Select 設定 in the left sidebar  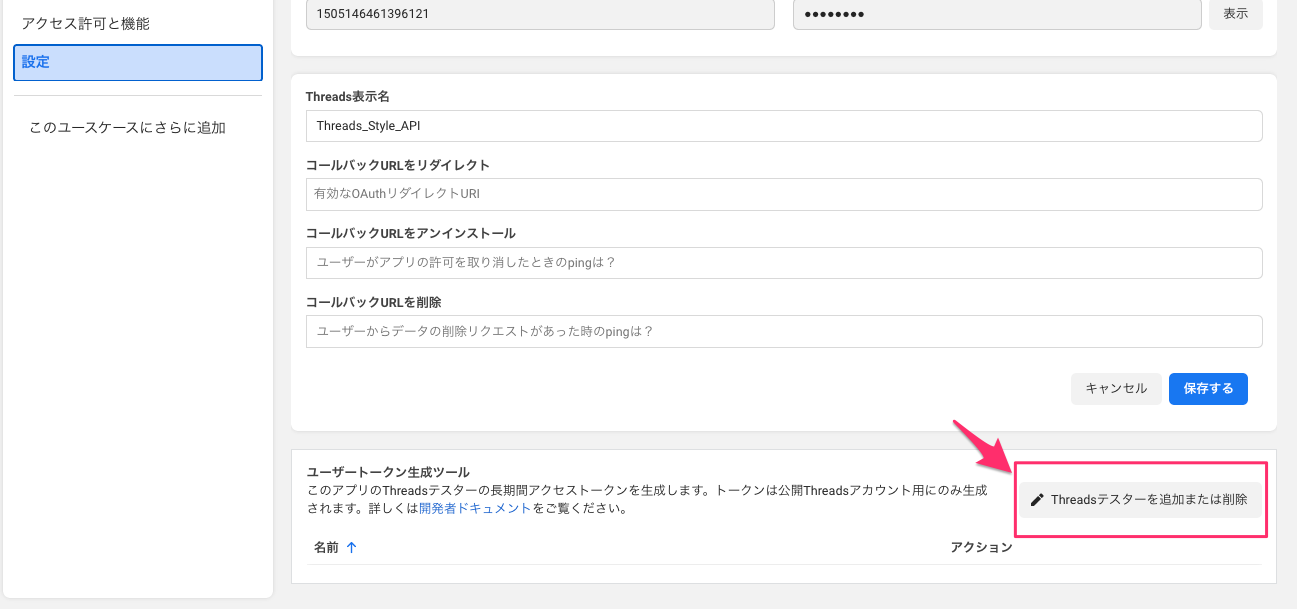point(138,62)
